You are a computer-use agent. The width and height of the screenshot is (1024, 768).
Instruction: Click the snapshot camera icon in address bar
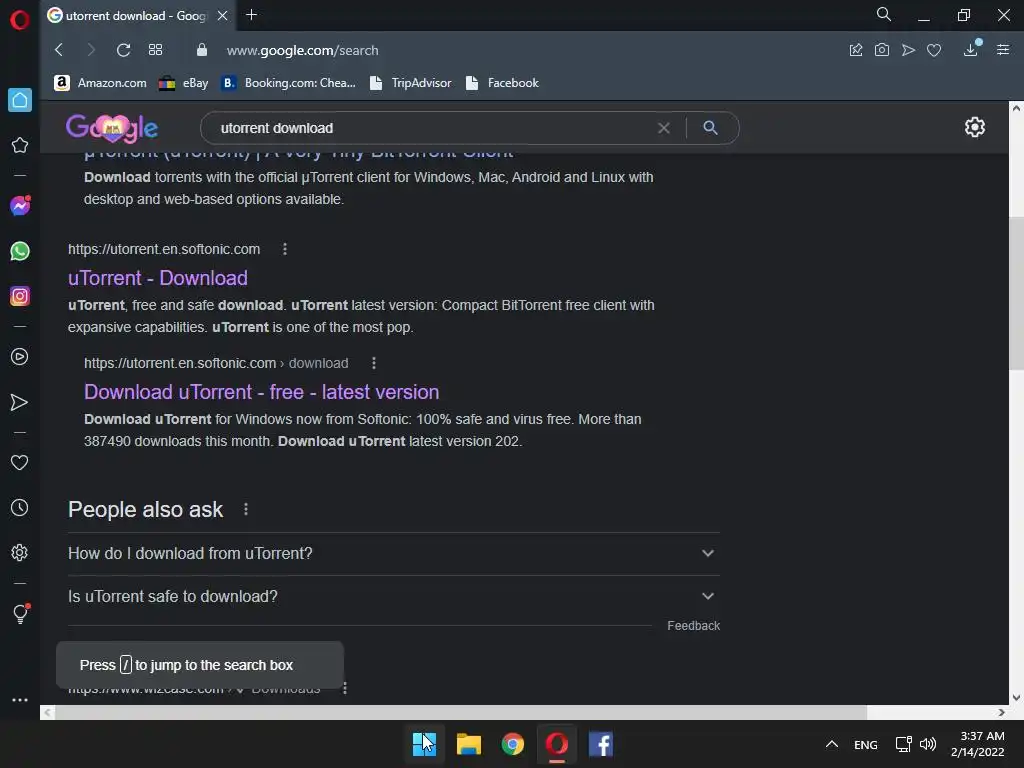[x=882, y=50]
